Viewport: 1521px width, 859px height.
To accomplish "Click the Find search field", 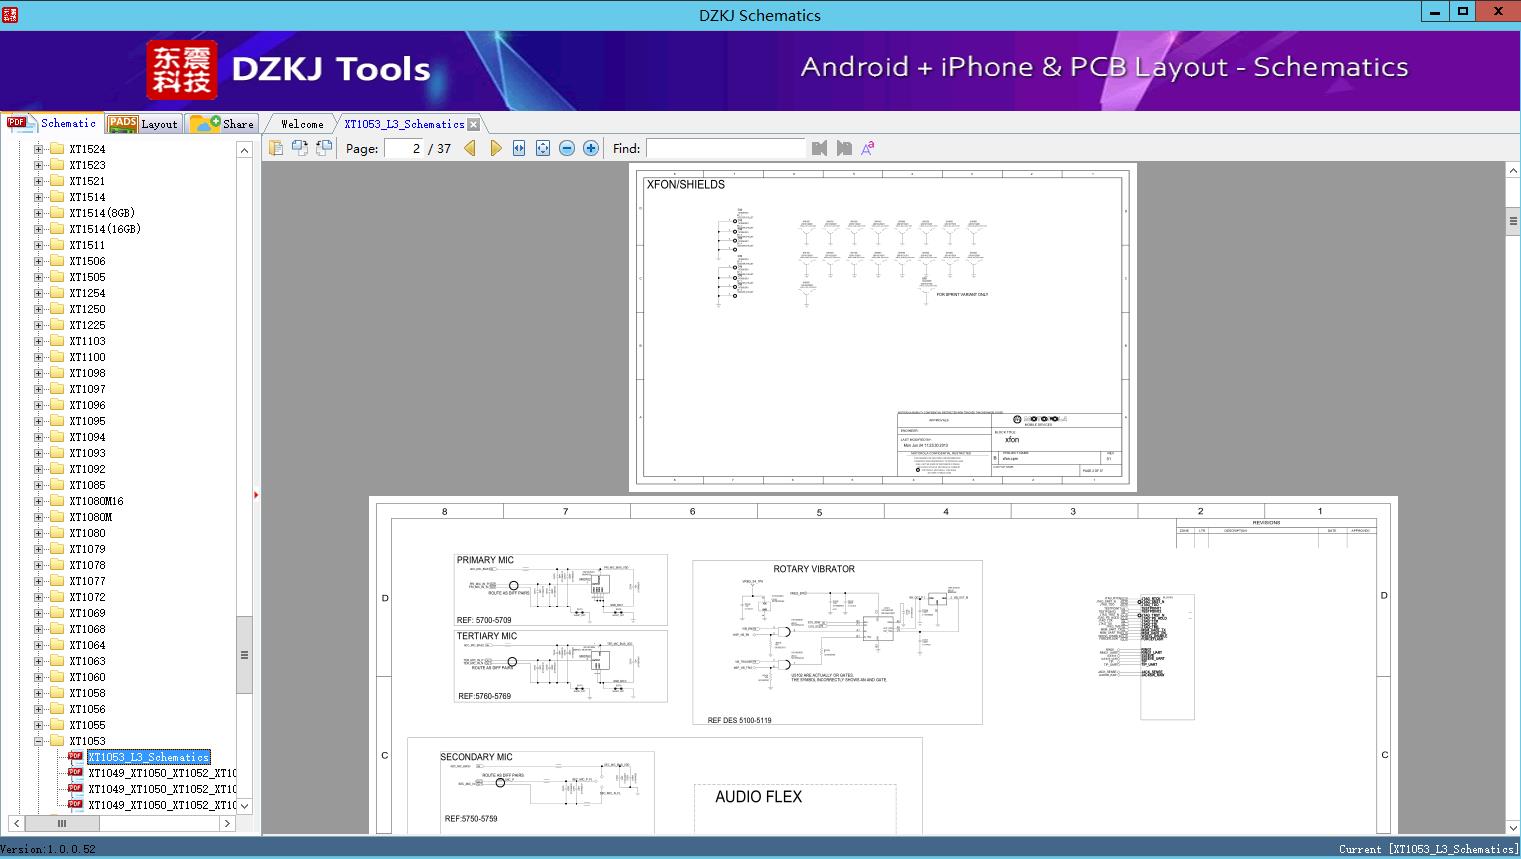I will click(x=725, y=148).
